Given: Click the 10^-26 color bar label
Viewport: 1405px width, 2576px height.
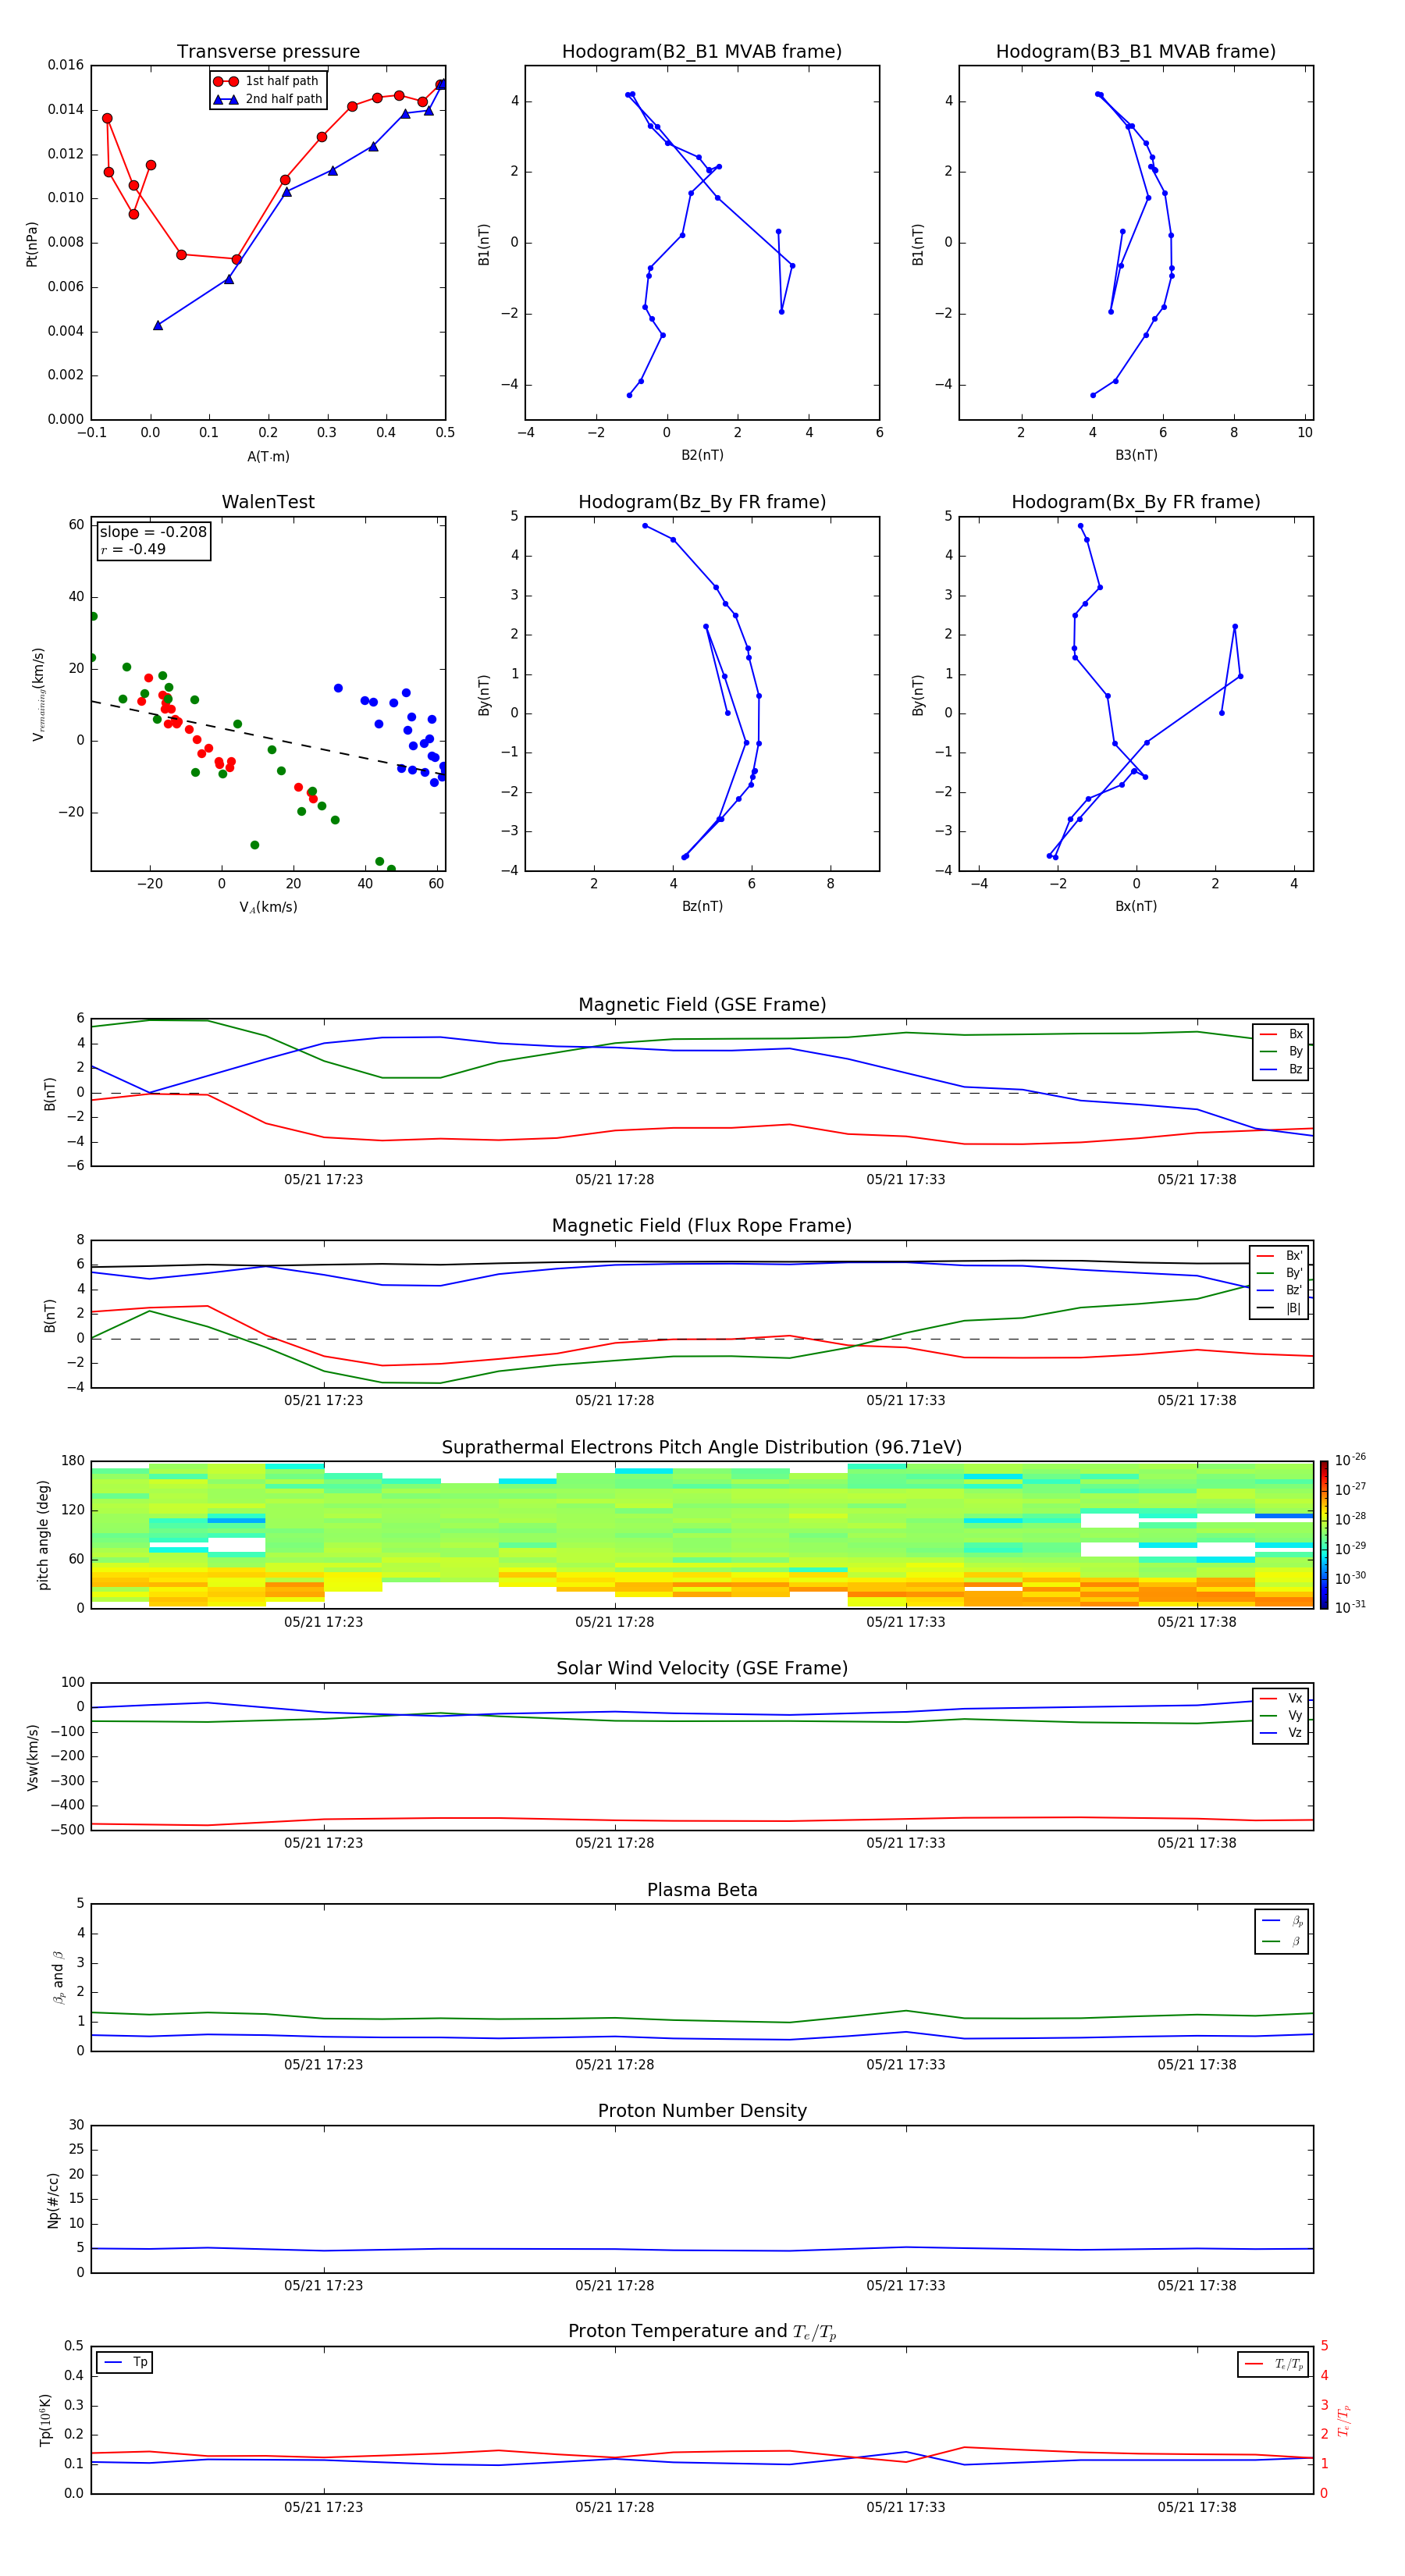Looking at the screenshot, I should pyautogui.click(x=1350, y=1460).
